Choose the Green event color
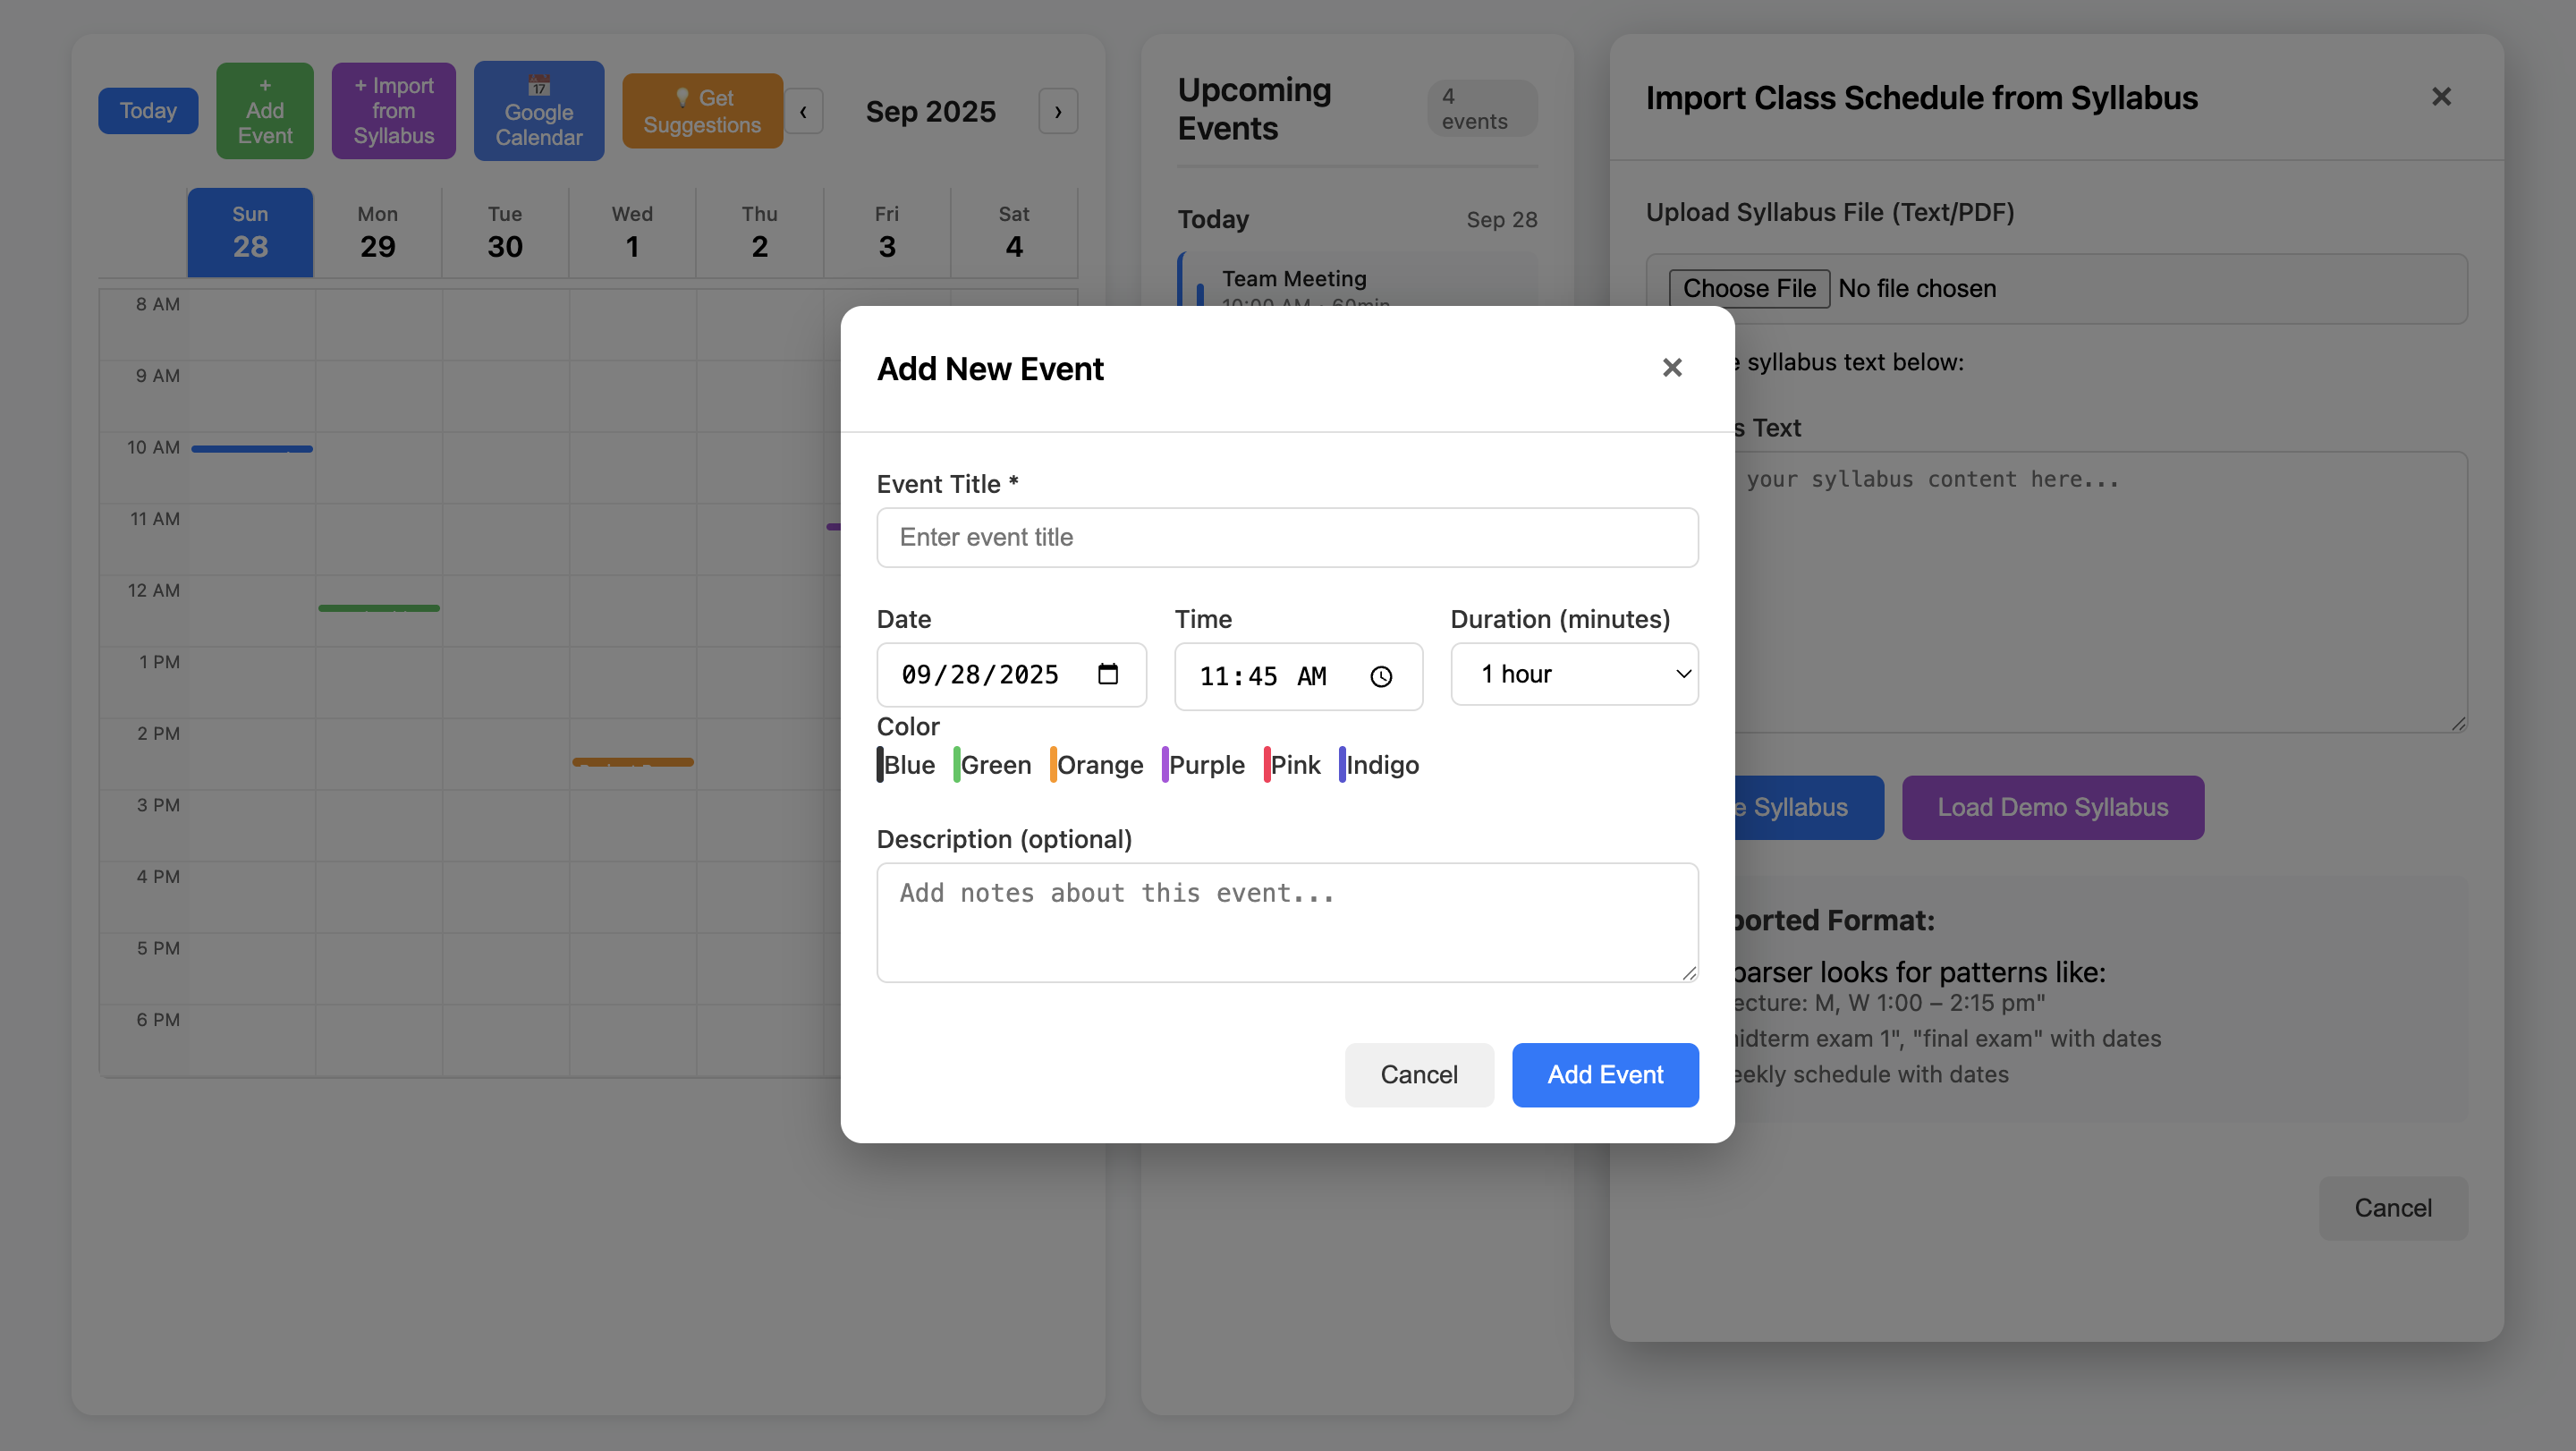 click(x=993, y=765)
